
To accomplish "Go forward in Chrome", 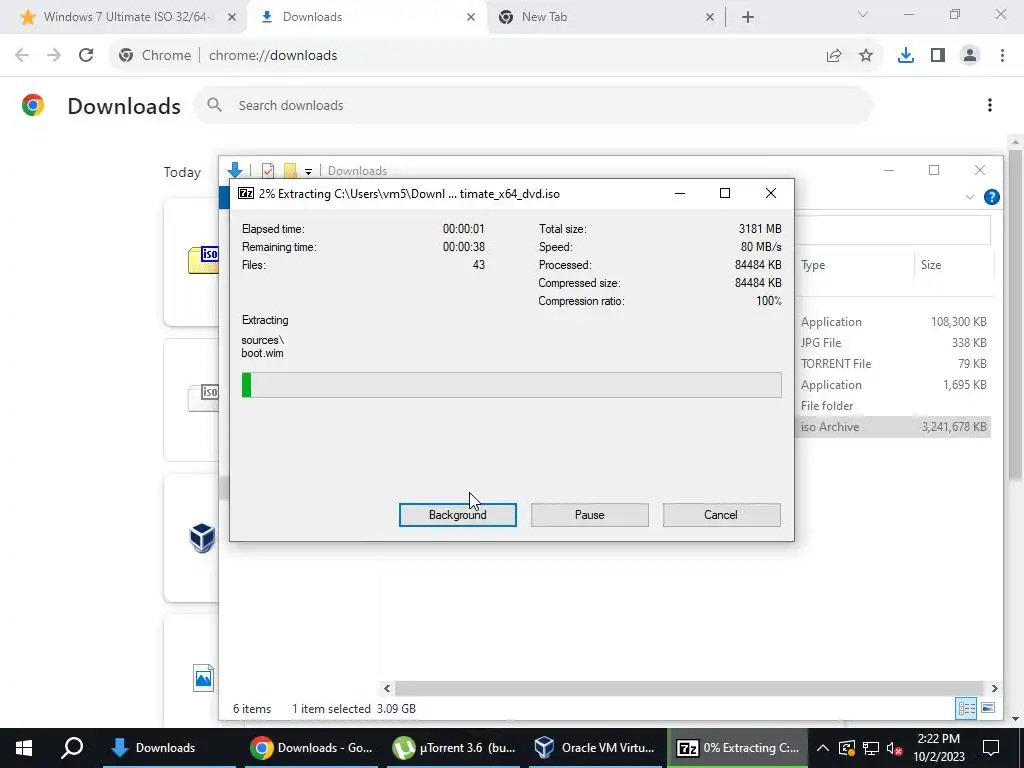I will 54,55.
